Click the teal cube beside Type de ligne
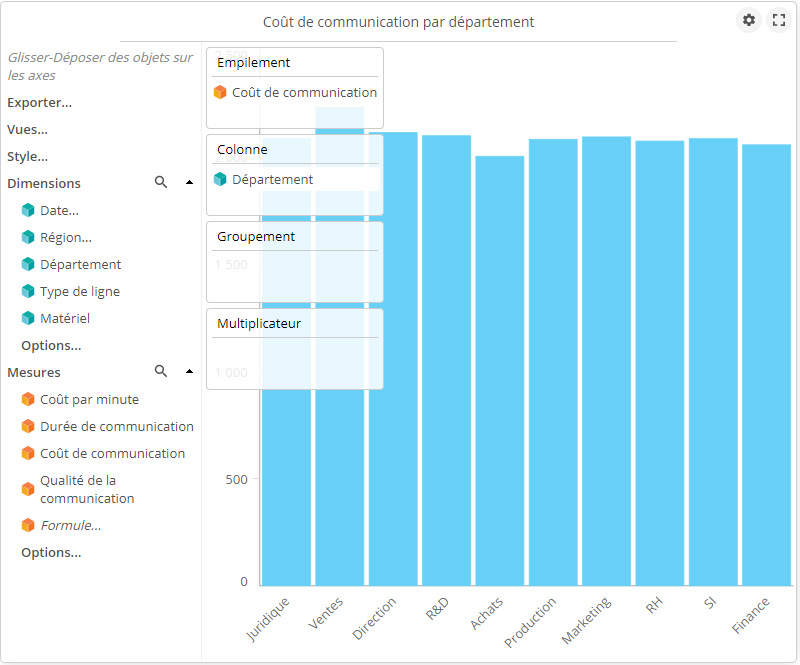This screenshot has width=800, height=665. point(28,292)
